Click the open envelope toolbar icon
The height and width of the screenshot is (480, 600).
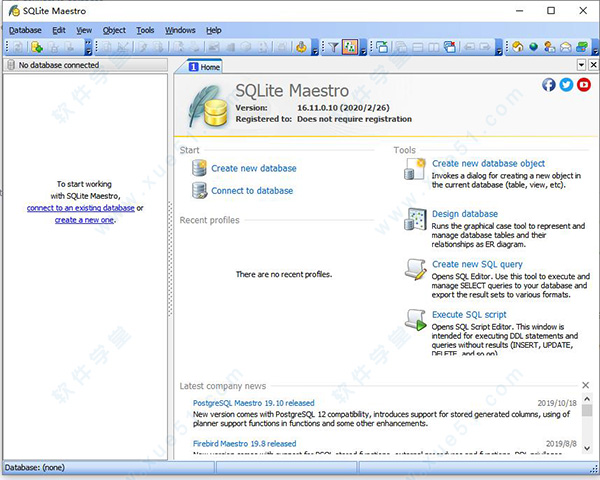566,47
